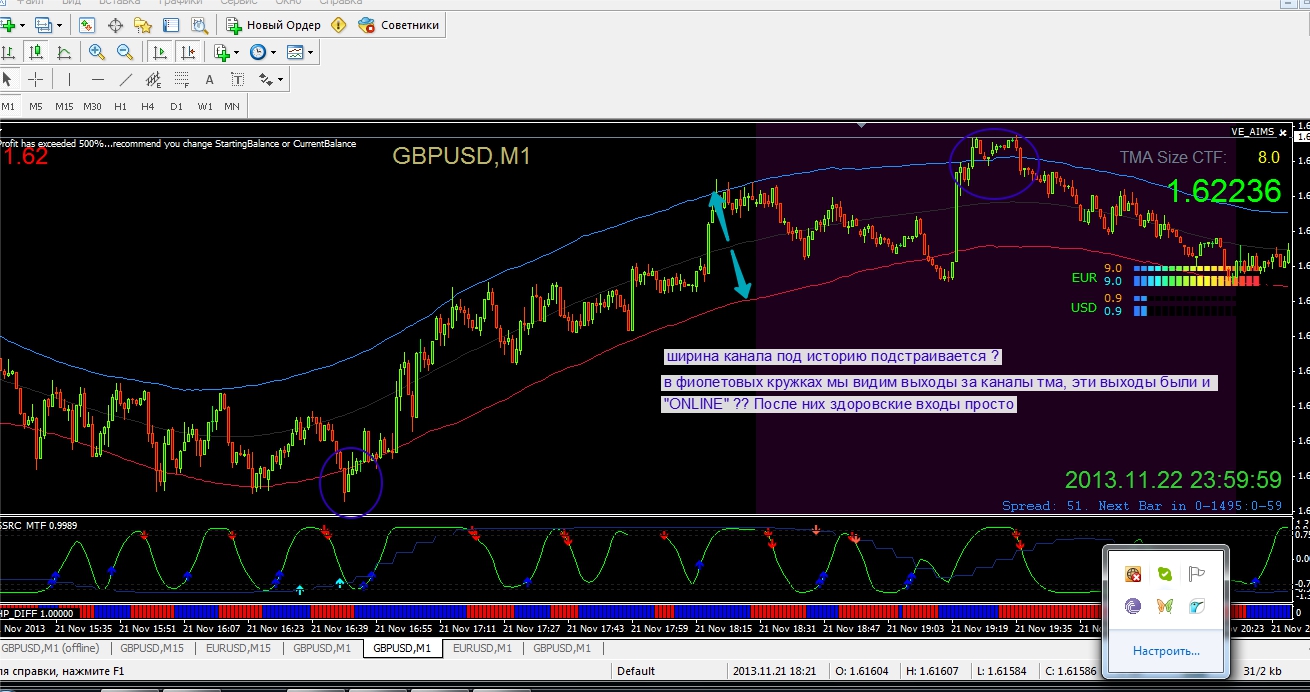Toggle the Terminal panel icon
Viewport: 1310px width, 692px height.
click(x=171, y=24)
